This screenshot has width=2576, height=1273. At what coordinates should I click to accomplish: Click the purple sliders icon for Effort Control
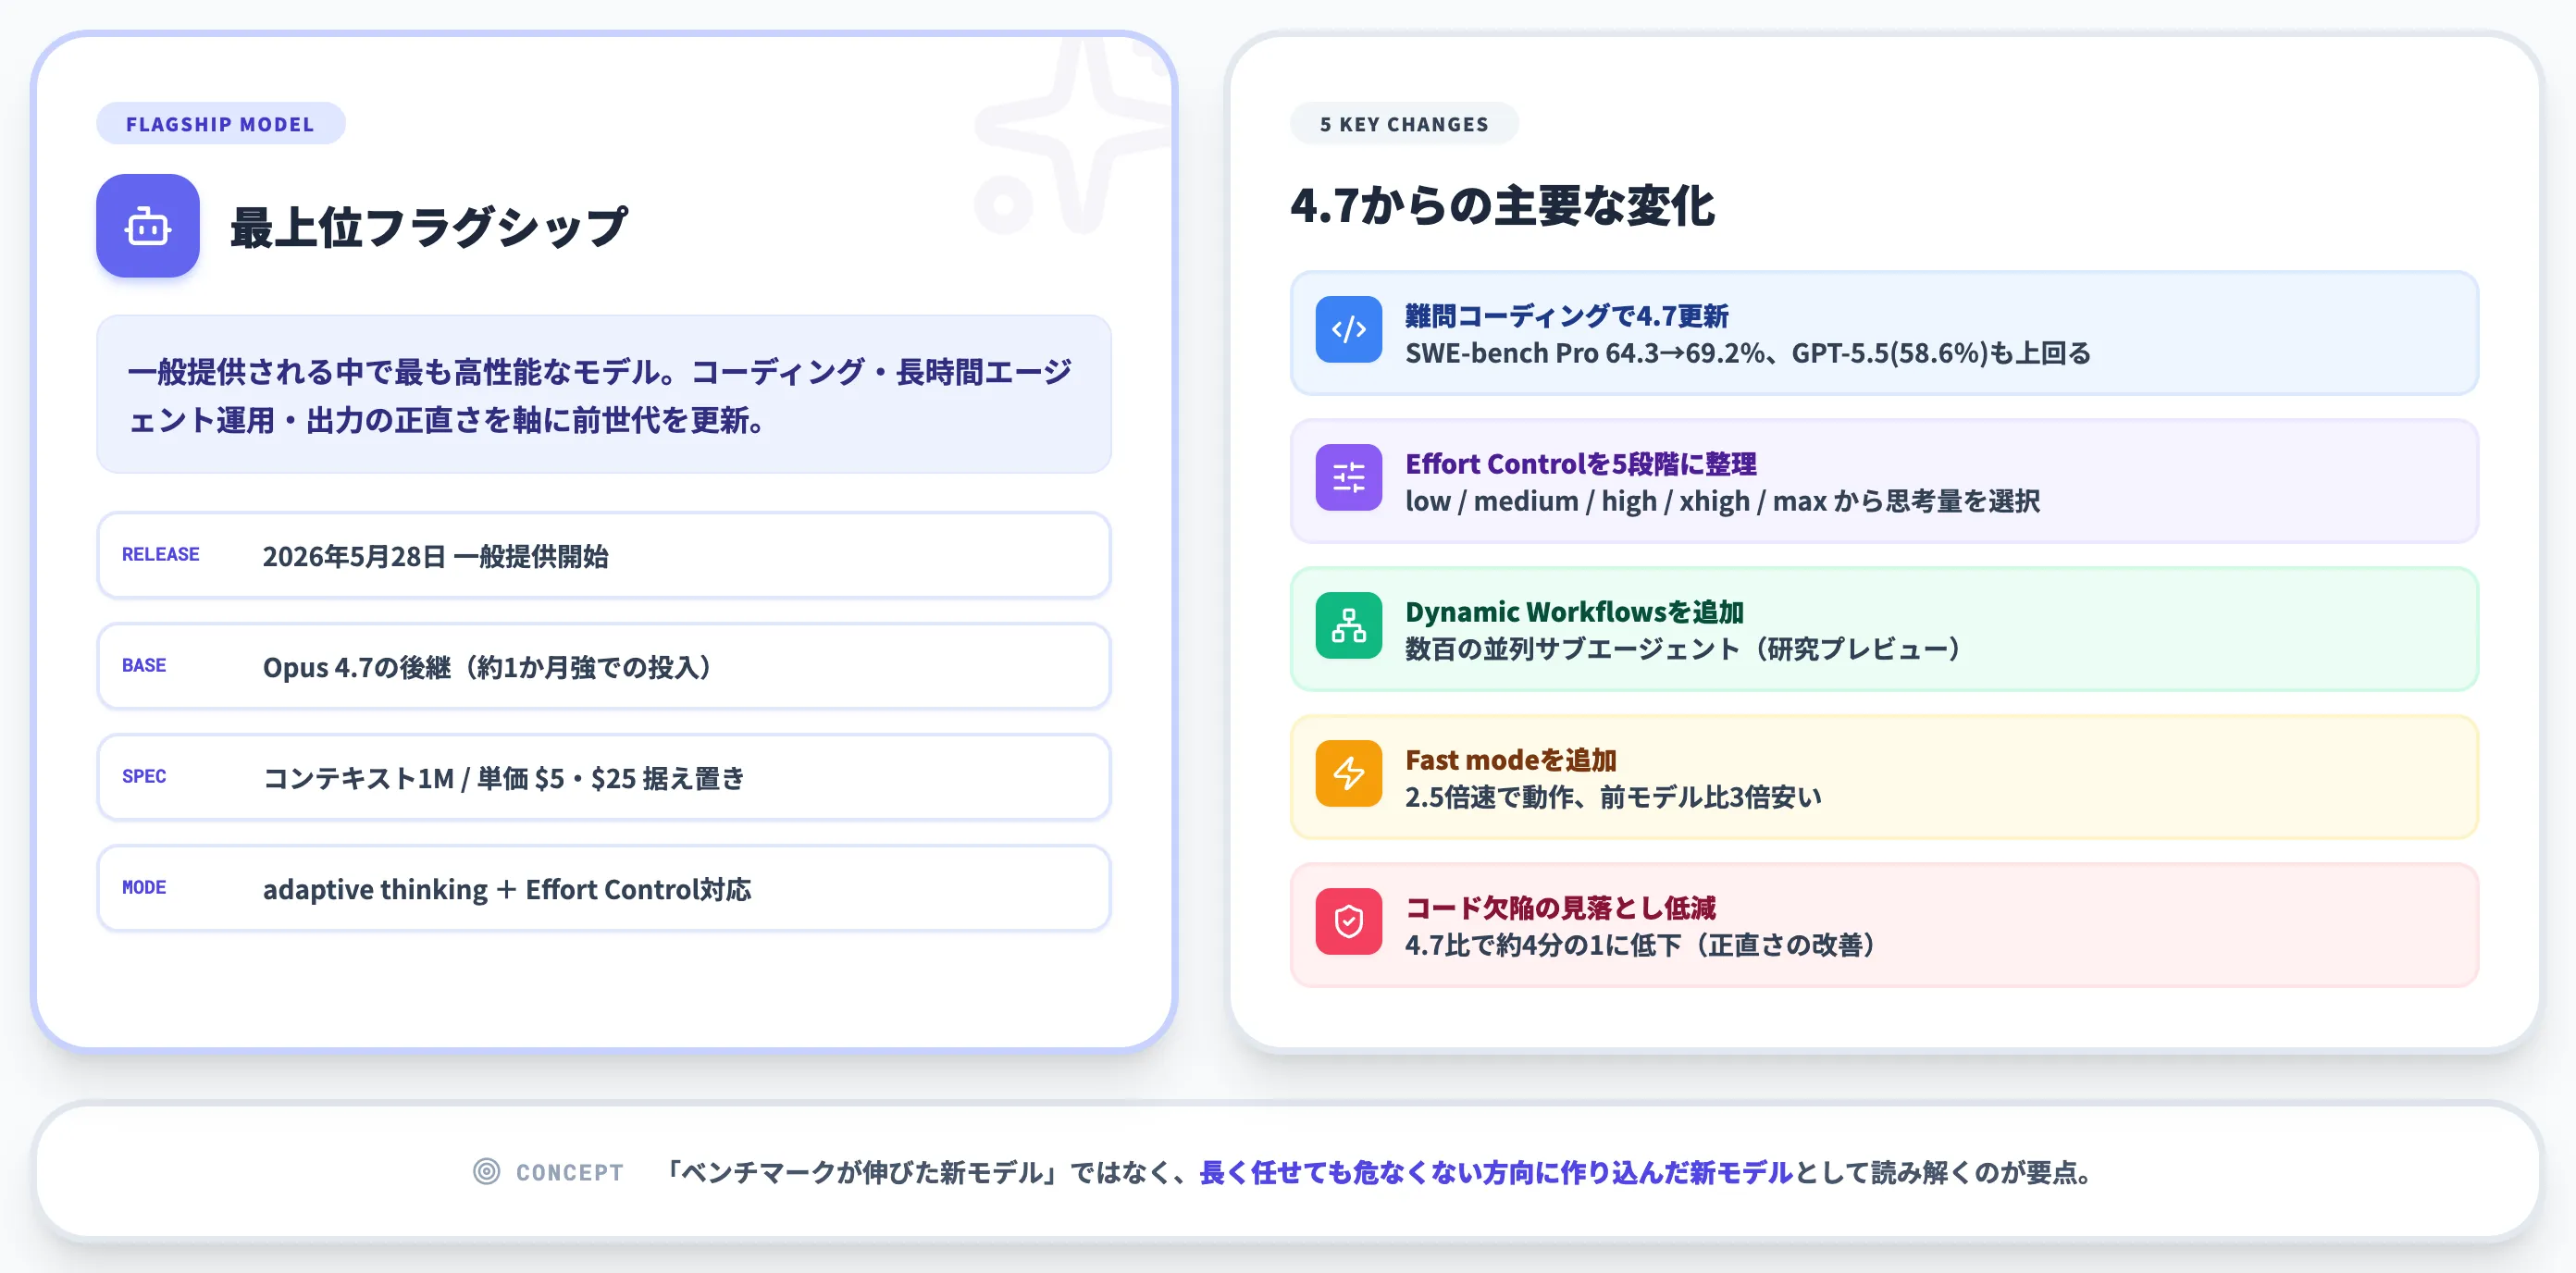coord(1348,477)
